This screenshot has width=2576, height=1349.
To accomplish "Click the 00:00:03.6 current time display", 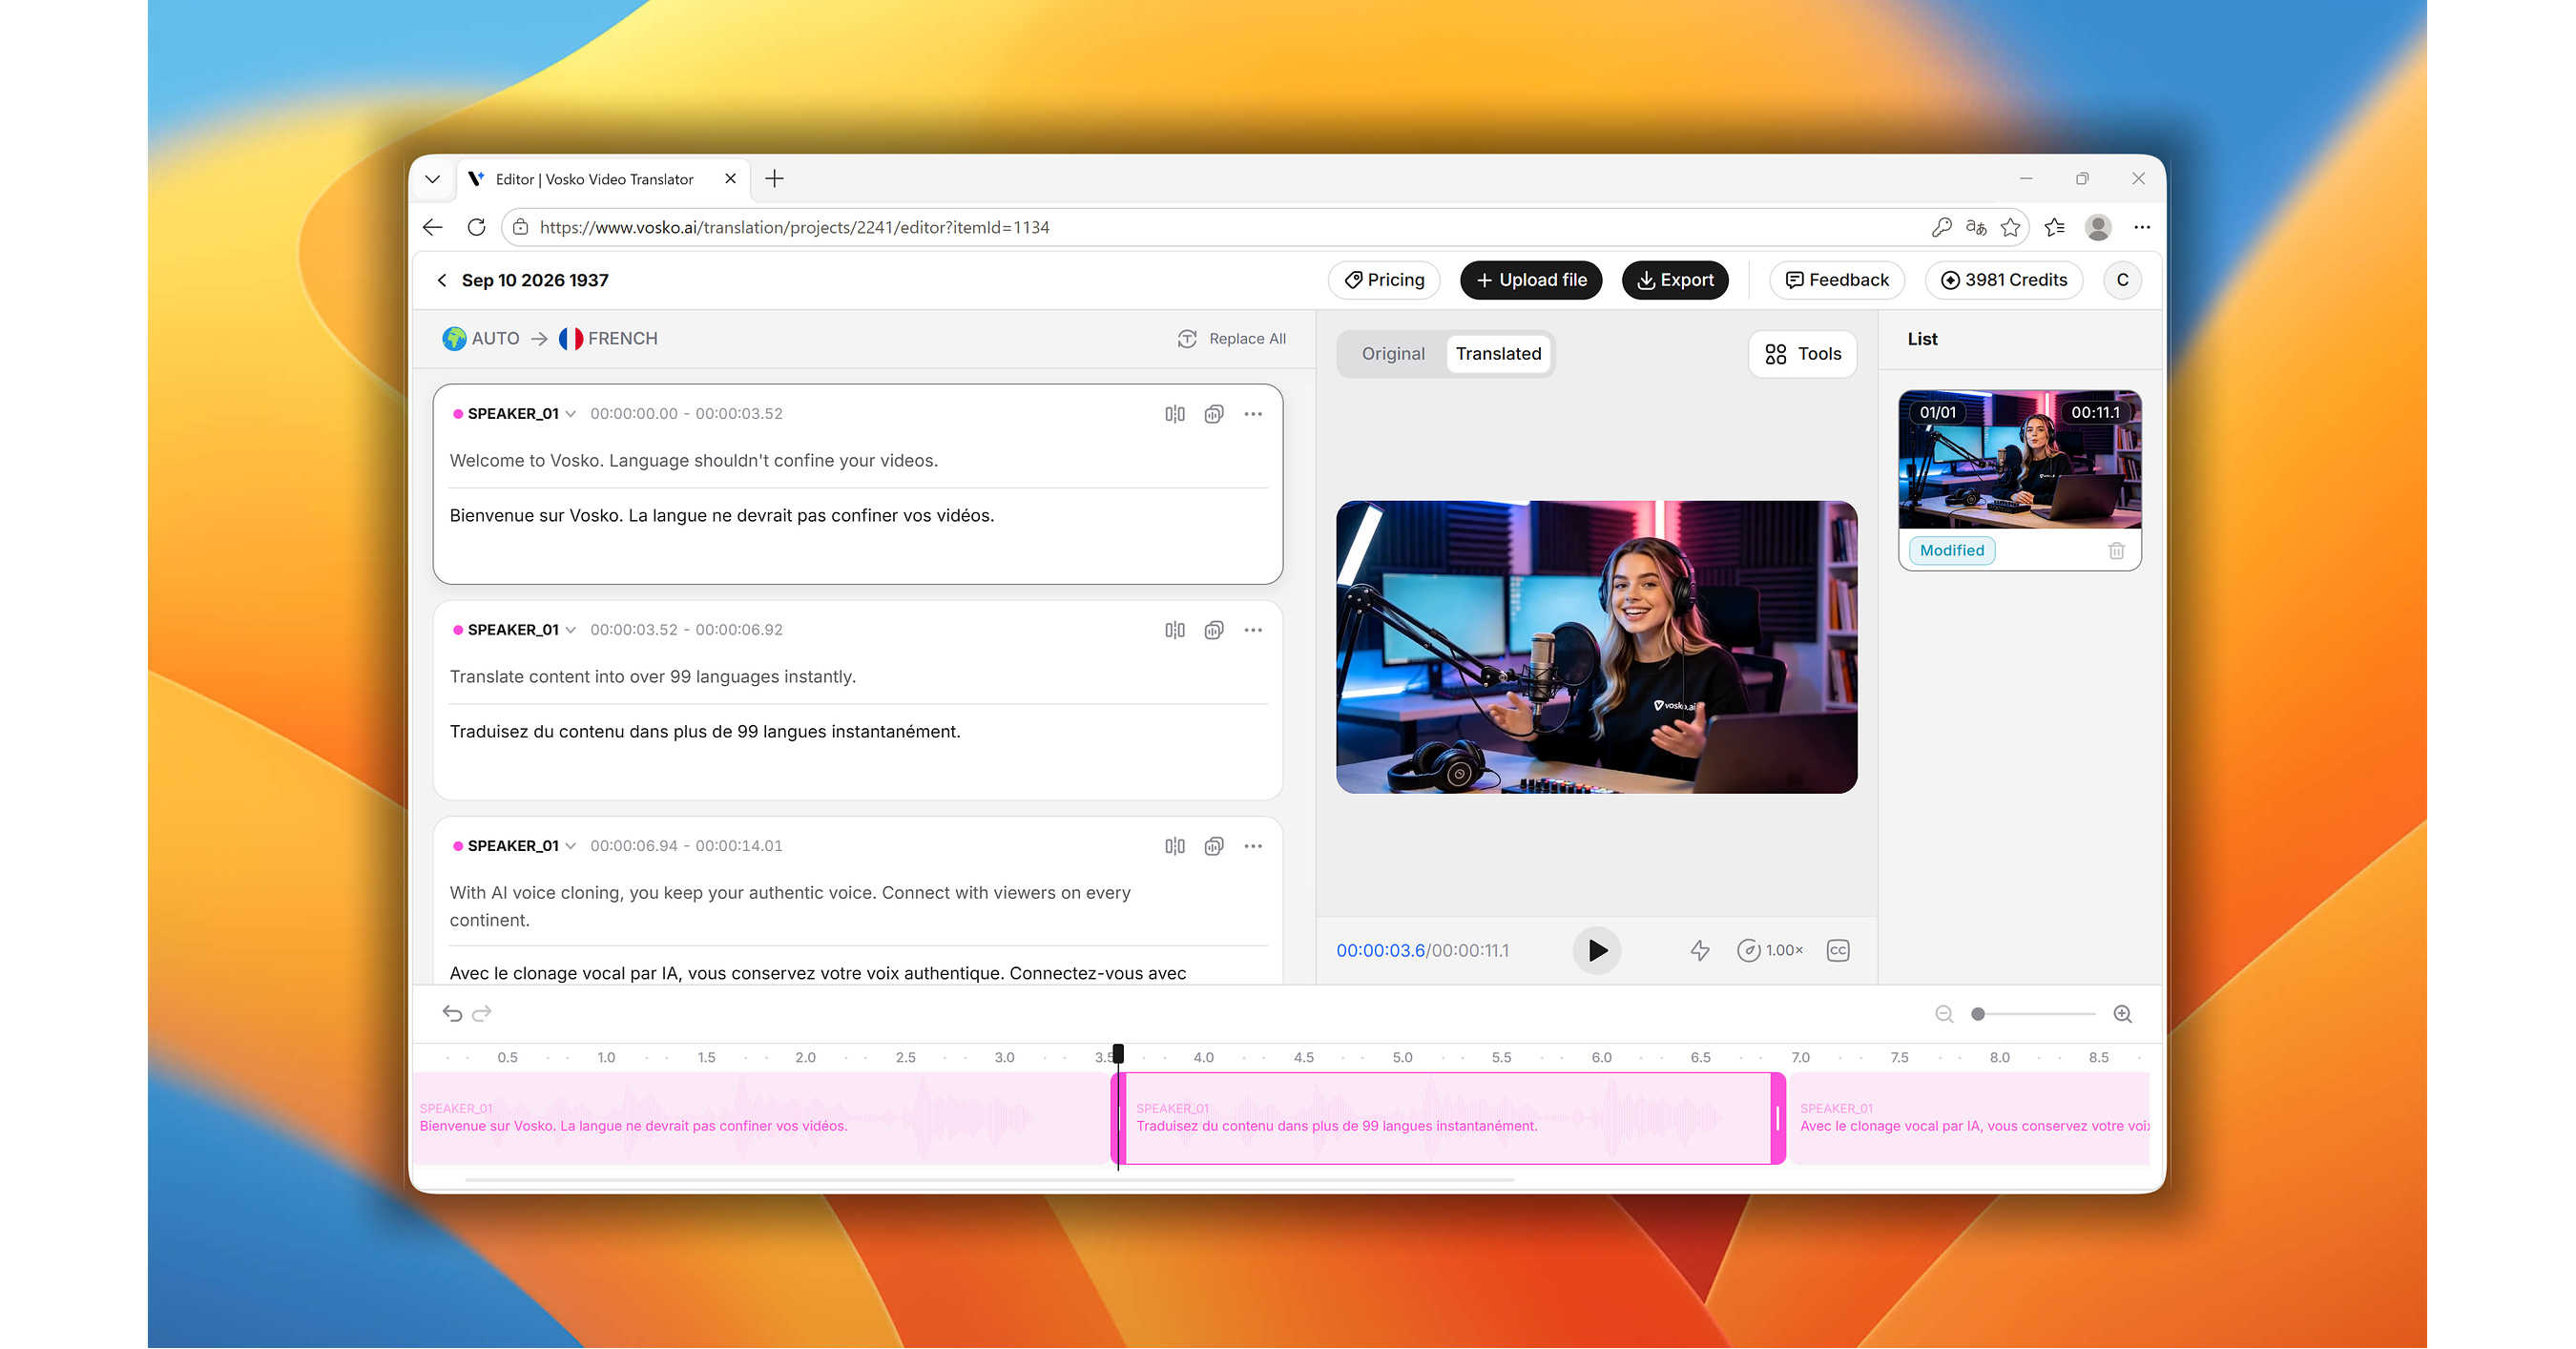I will [1380, 951].
